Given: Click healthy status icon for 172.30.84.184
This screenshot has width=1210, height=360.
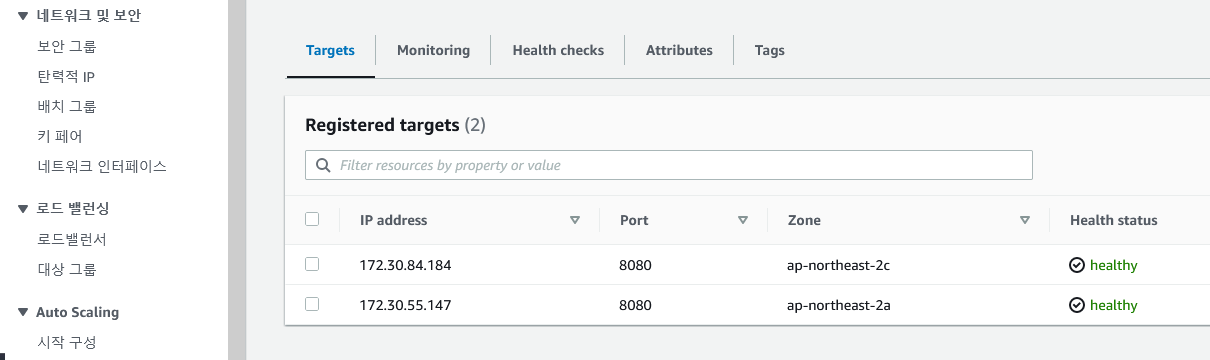Looking at the screenshot, I should click(x=1077, y=265).
